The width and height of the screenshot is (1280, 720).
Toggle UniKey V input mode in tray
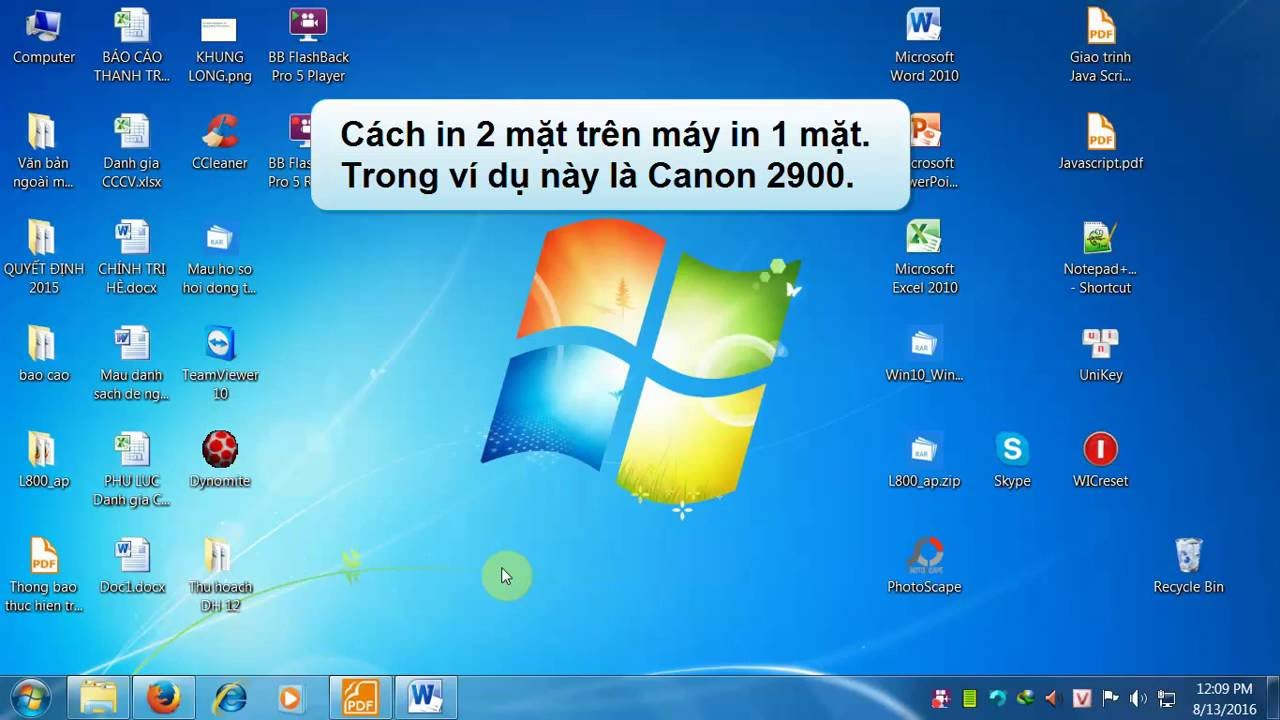(1081, 698)
